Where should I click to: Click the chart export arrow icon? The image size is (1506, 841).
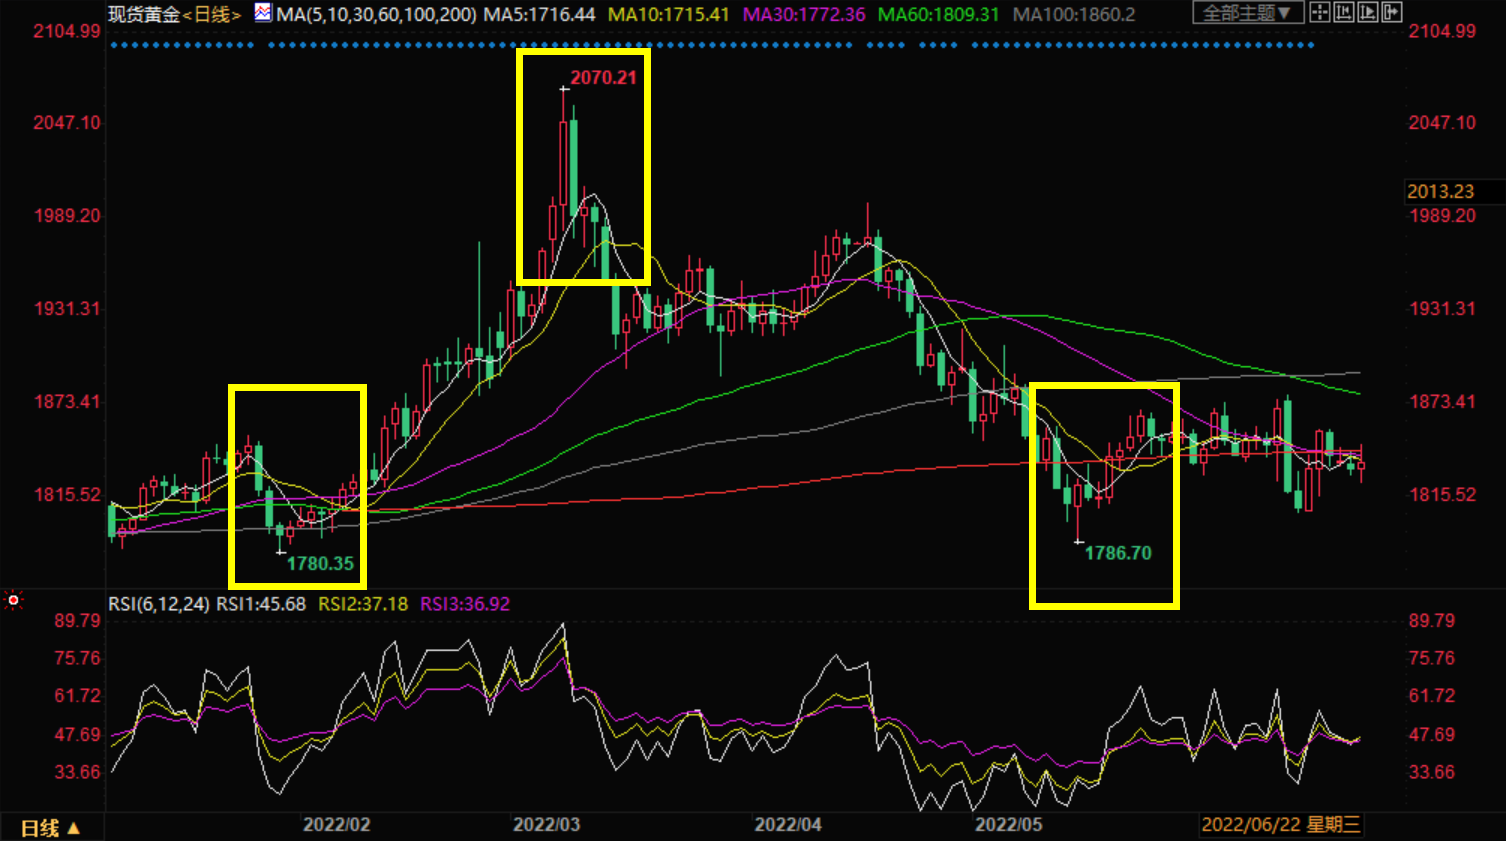tap(1391, 13)
